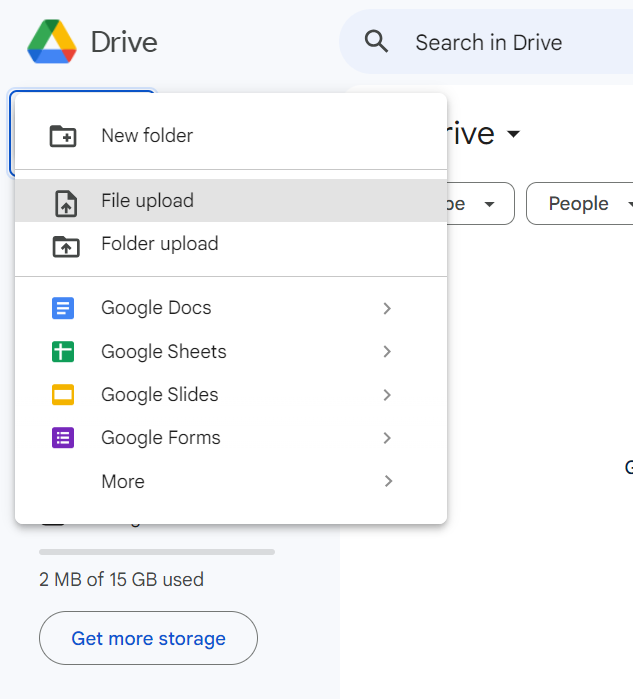The height and width of the screenshot is (699, 633).
Task: Click the search magnifier icon
Action: pos(376,41)
